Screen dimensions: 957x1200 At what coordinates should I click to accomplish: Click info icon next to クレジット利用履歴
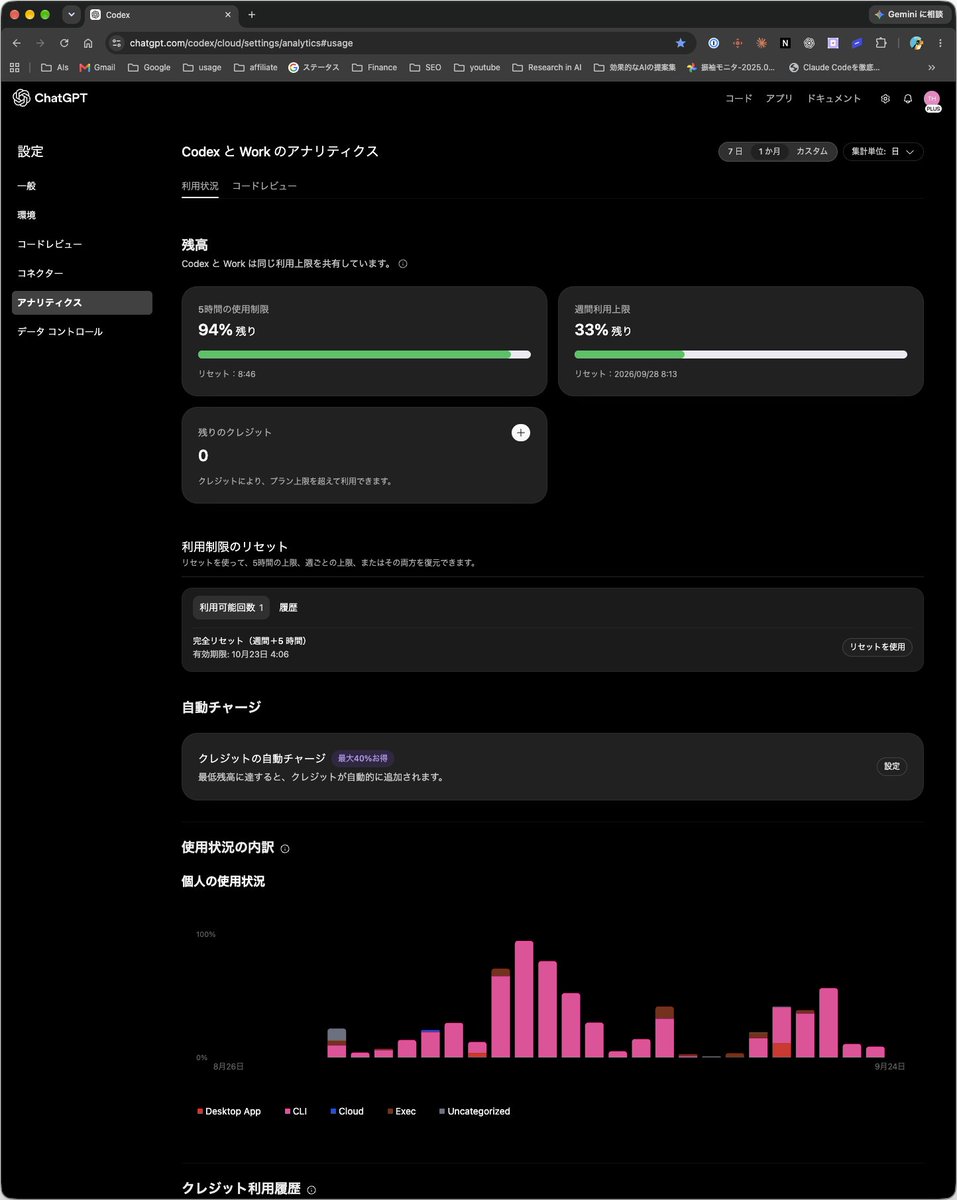click(312, 1190)
